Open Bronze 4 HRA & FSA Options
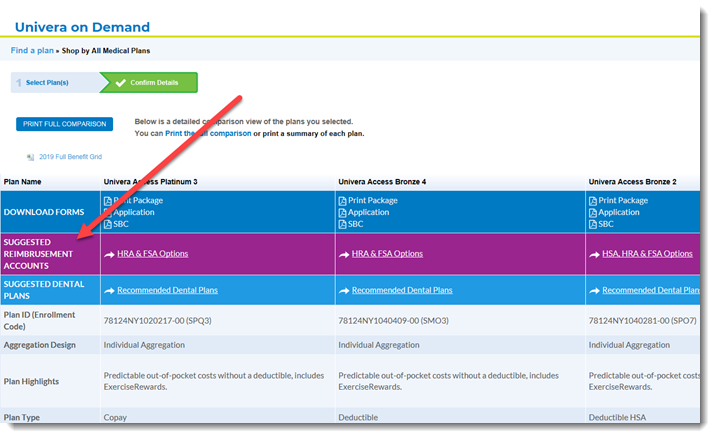The image size is (715, 439). pos(387,254)
